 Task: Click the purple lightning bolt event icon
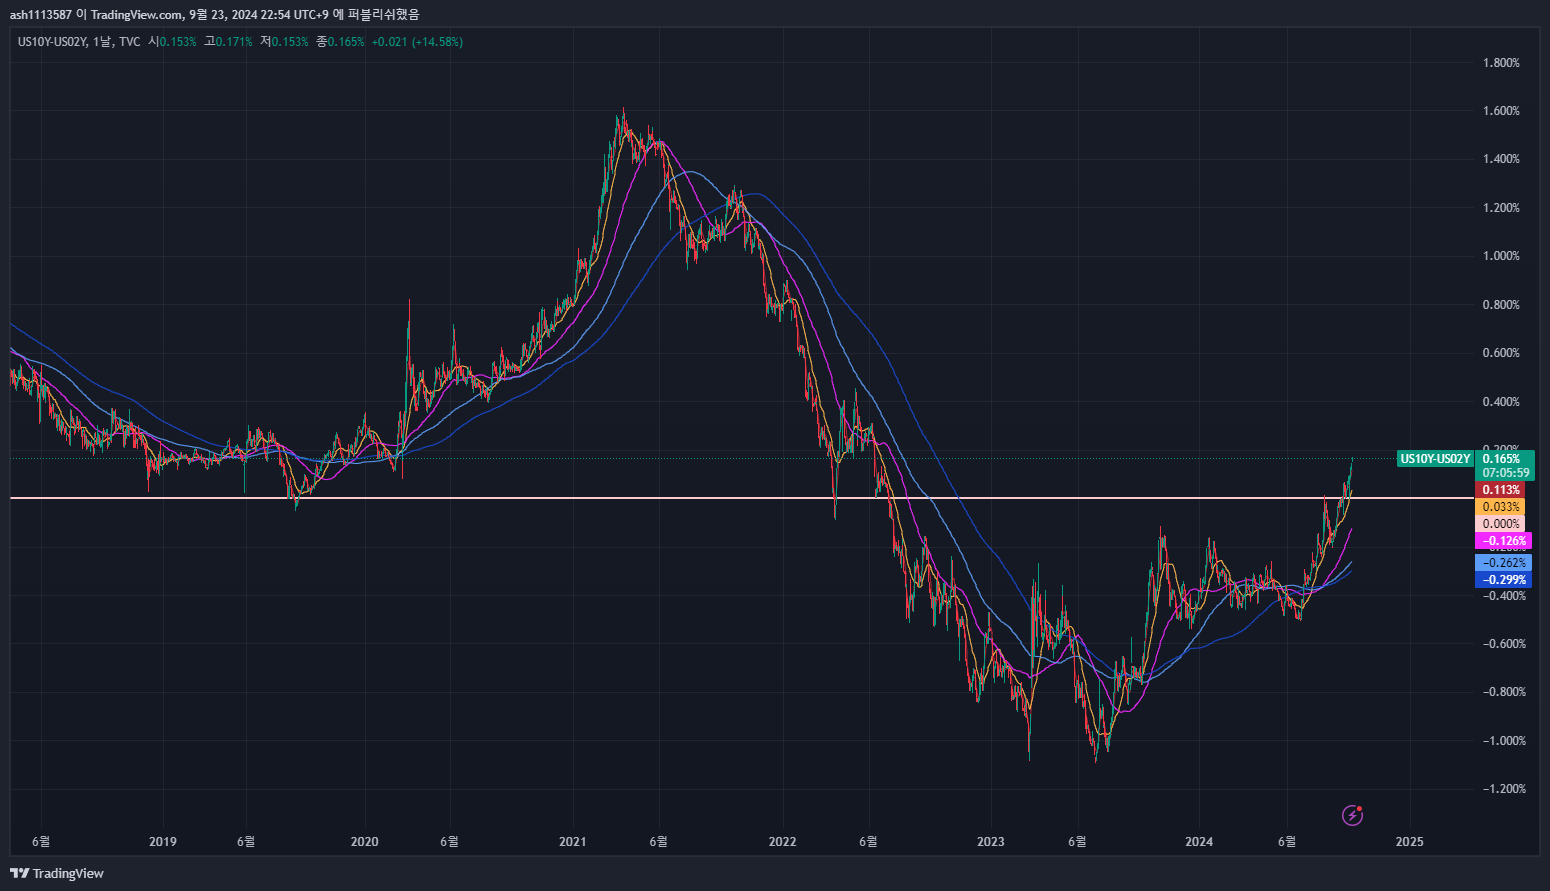(x=1352, y=815)
